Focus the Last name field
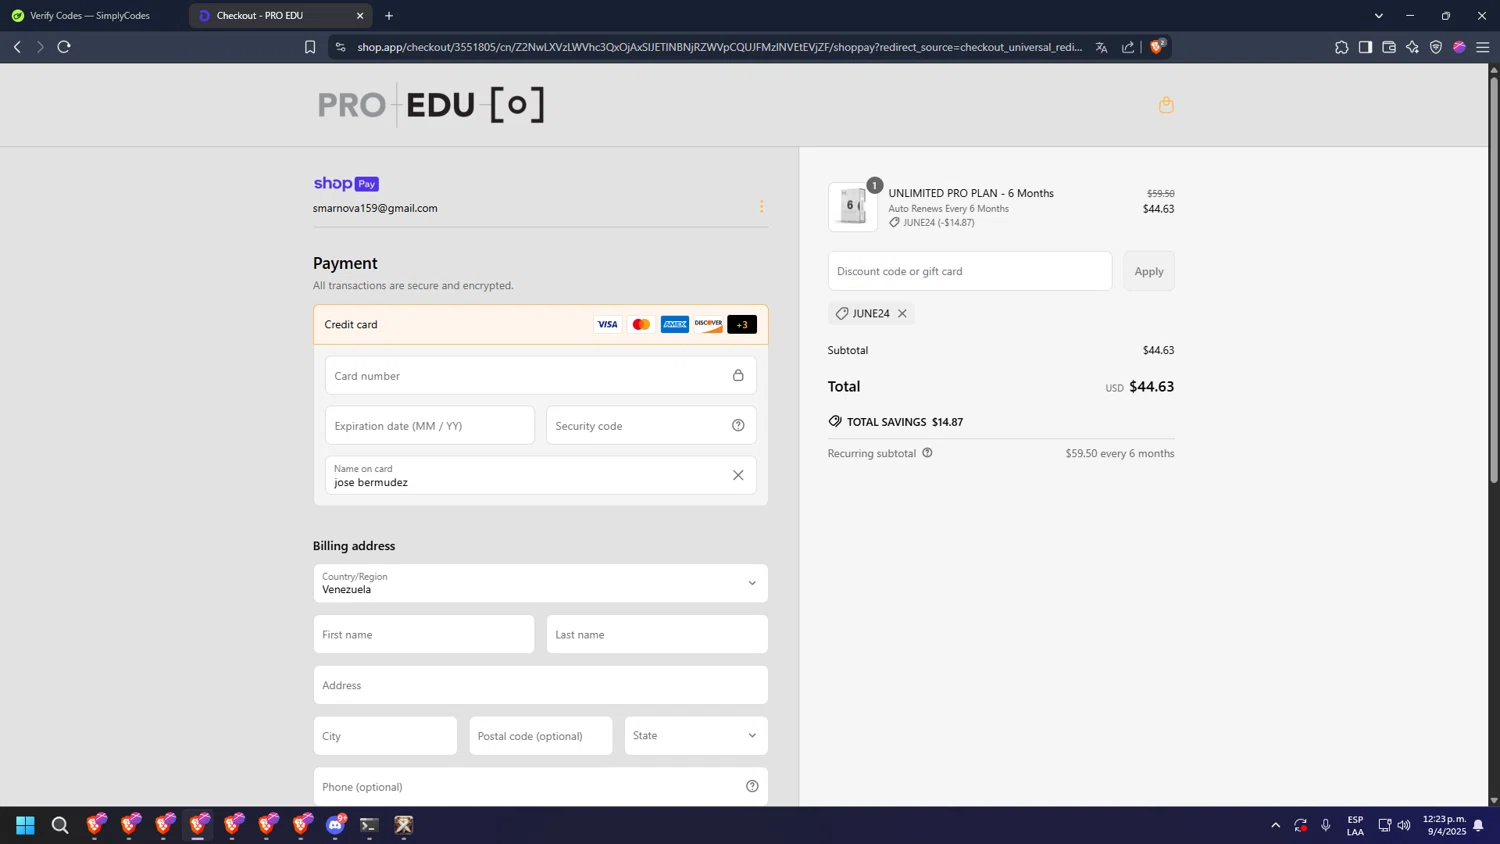The width and height of the screenshot is (1500, 844). tap(657, 634)
